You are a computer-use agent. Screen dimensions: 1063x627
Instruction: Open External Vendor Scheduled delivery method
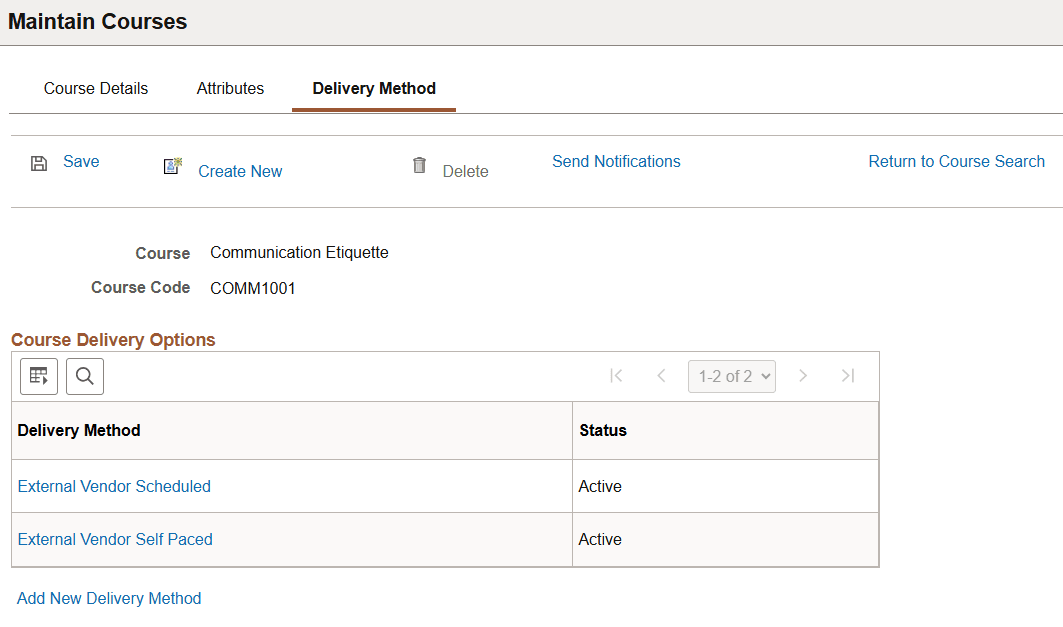pos(113,486)
